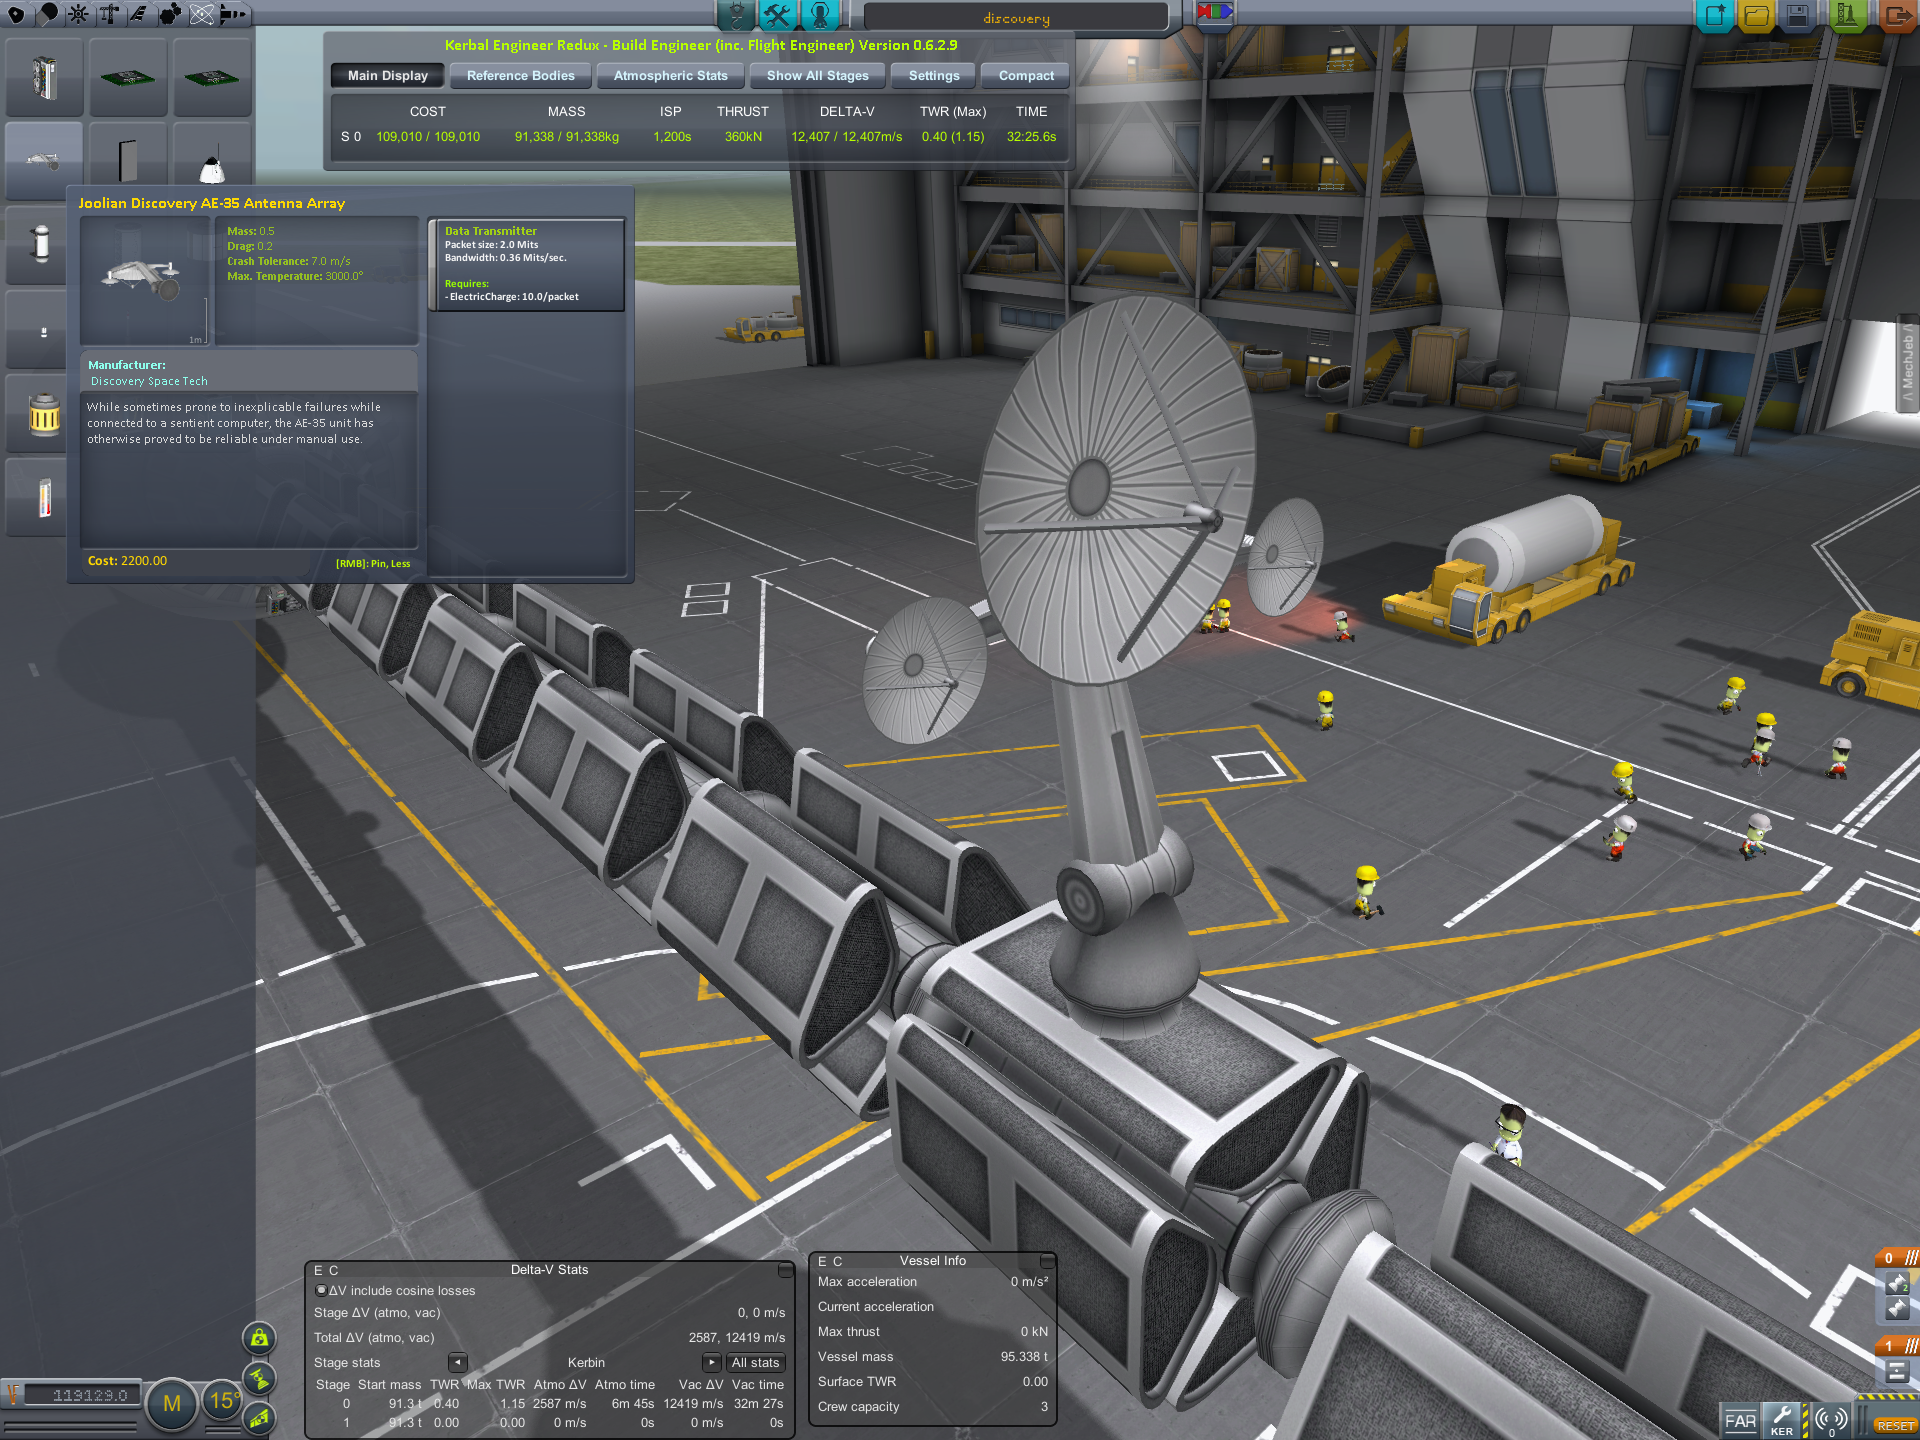Image resolution: width=1920 pixels, height=1440 pixels.
Task: Click the decoupler icon in stage 1
Action: 1897,1372
